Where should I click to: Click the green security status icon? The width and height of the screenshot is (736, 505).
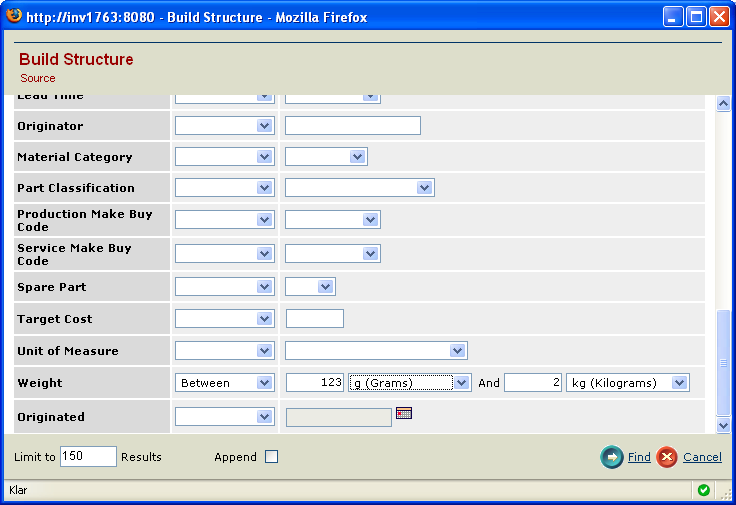704,490
